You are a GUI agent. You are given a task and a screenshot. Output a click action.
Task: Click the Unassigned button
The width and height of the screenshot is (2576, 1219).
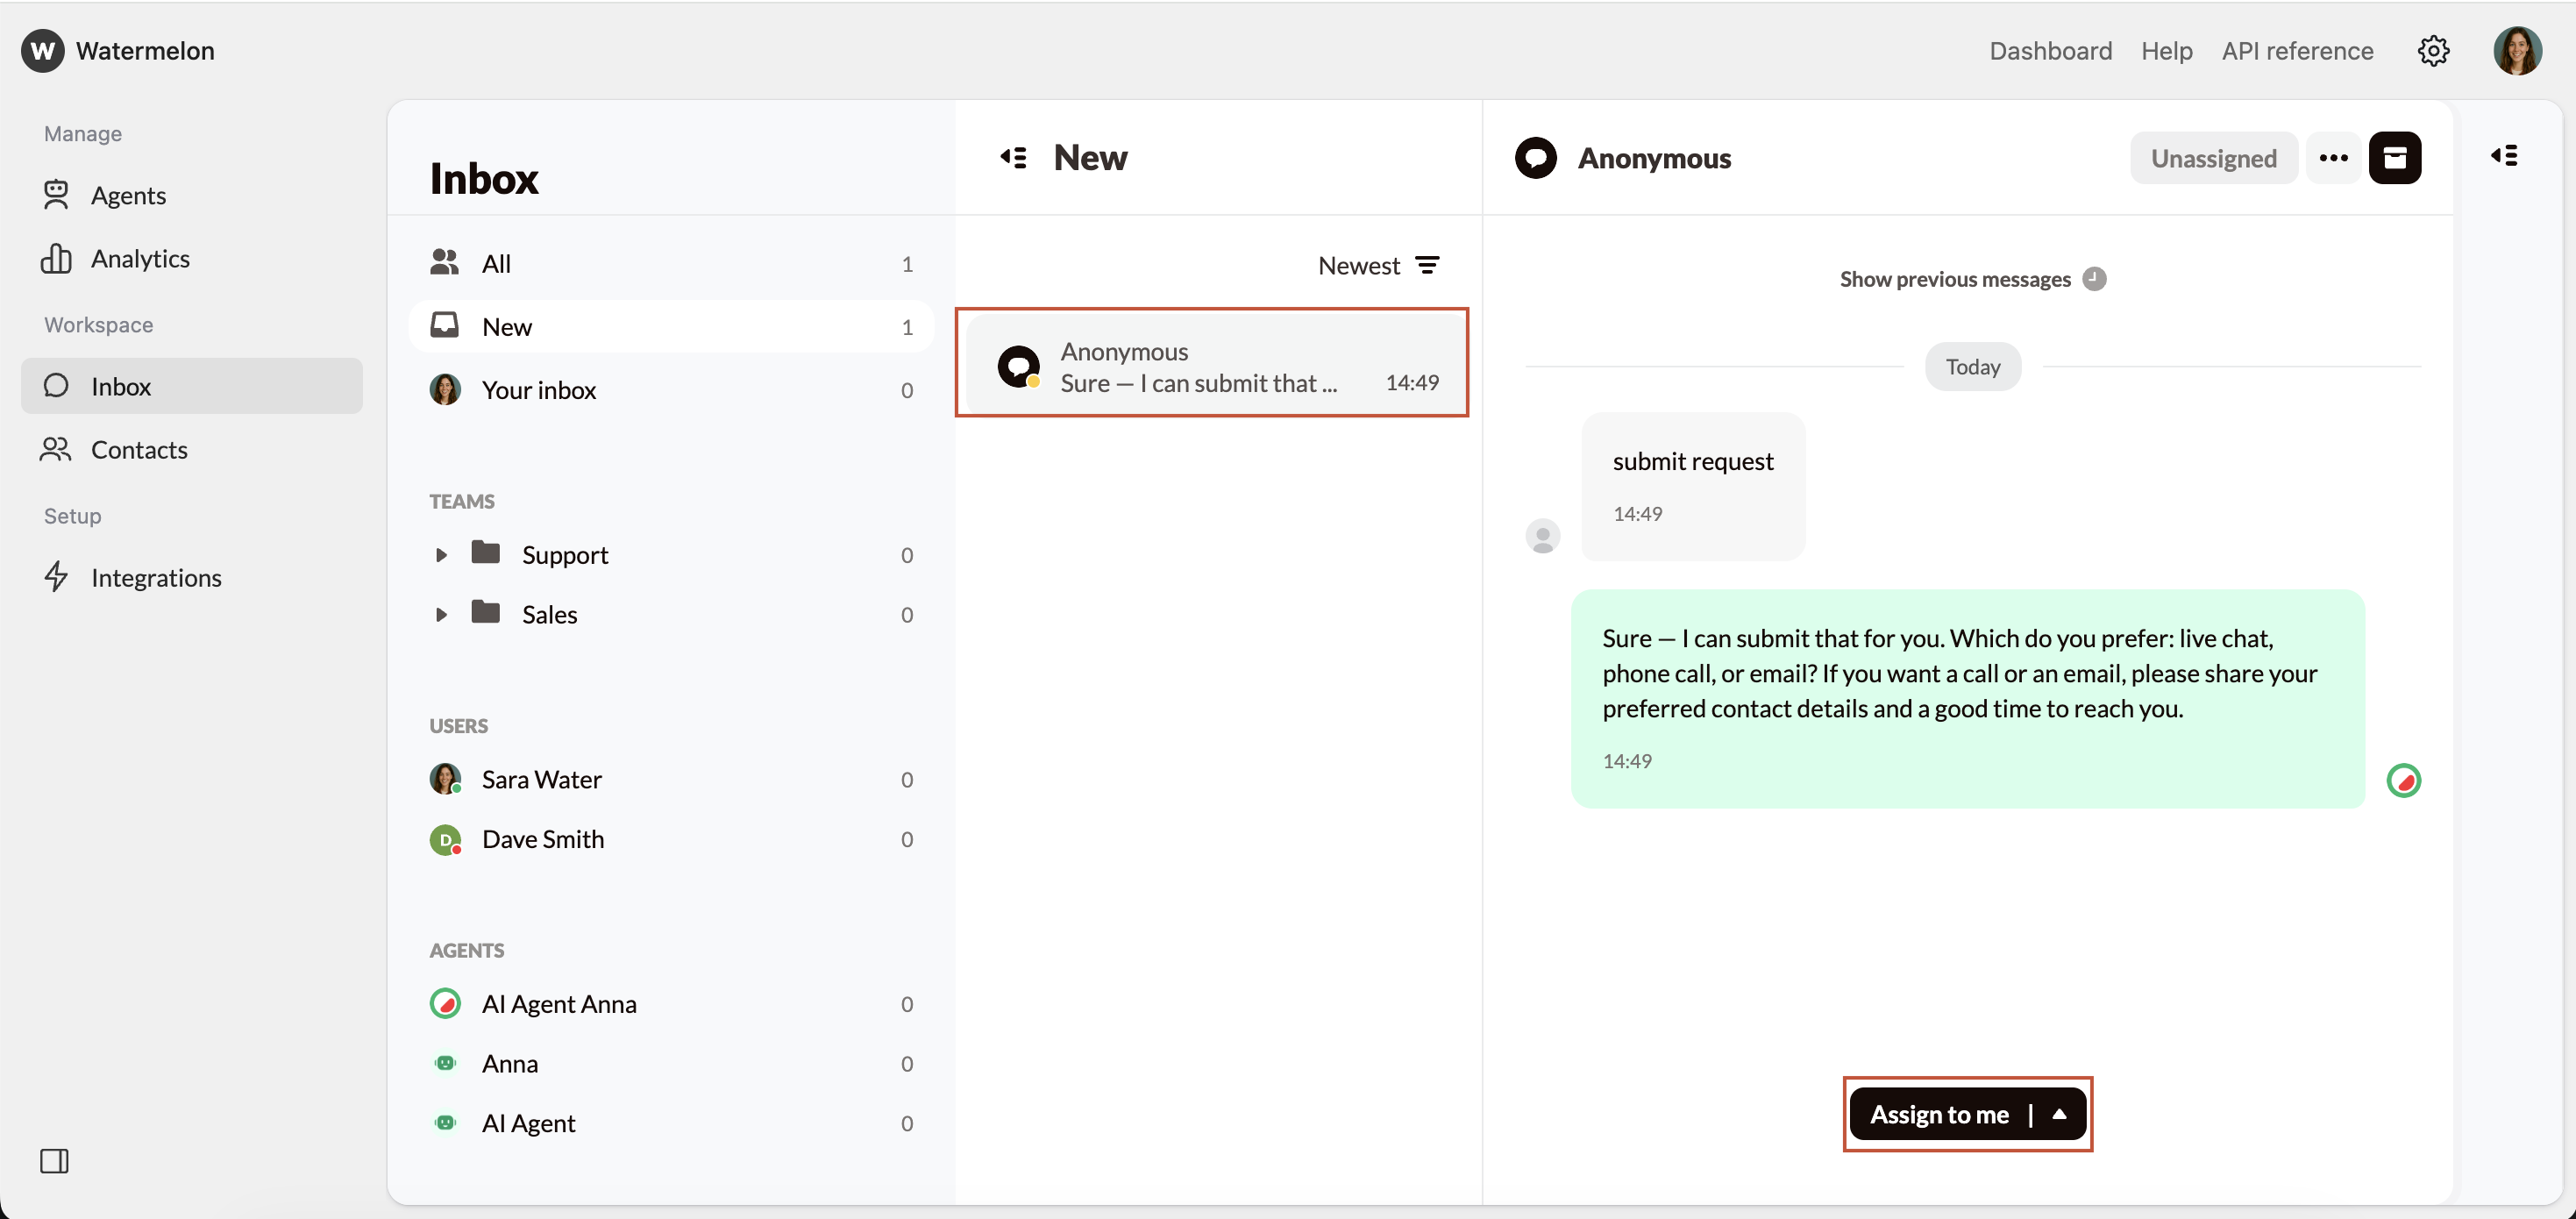(x=2213, y=157)
